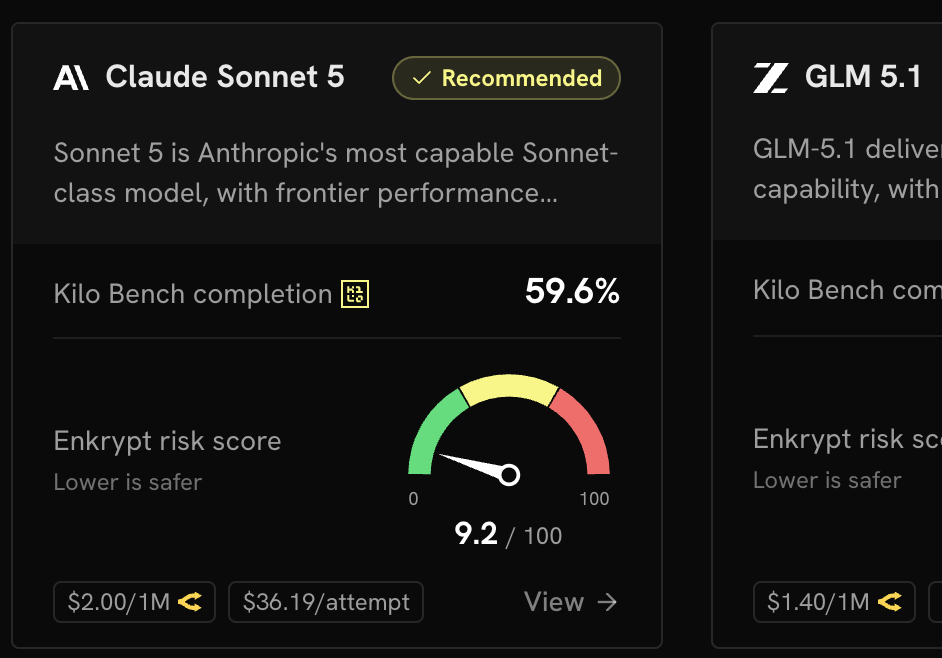The image size is (942, 658).
Task: Click the Kilo Bench badge icon
Action: [355, 294]
